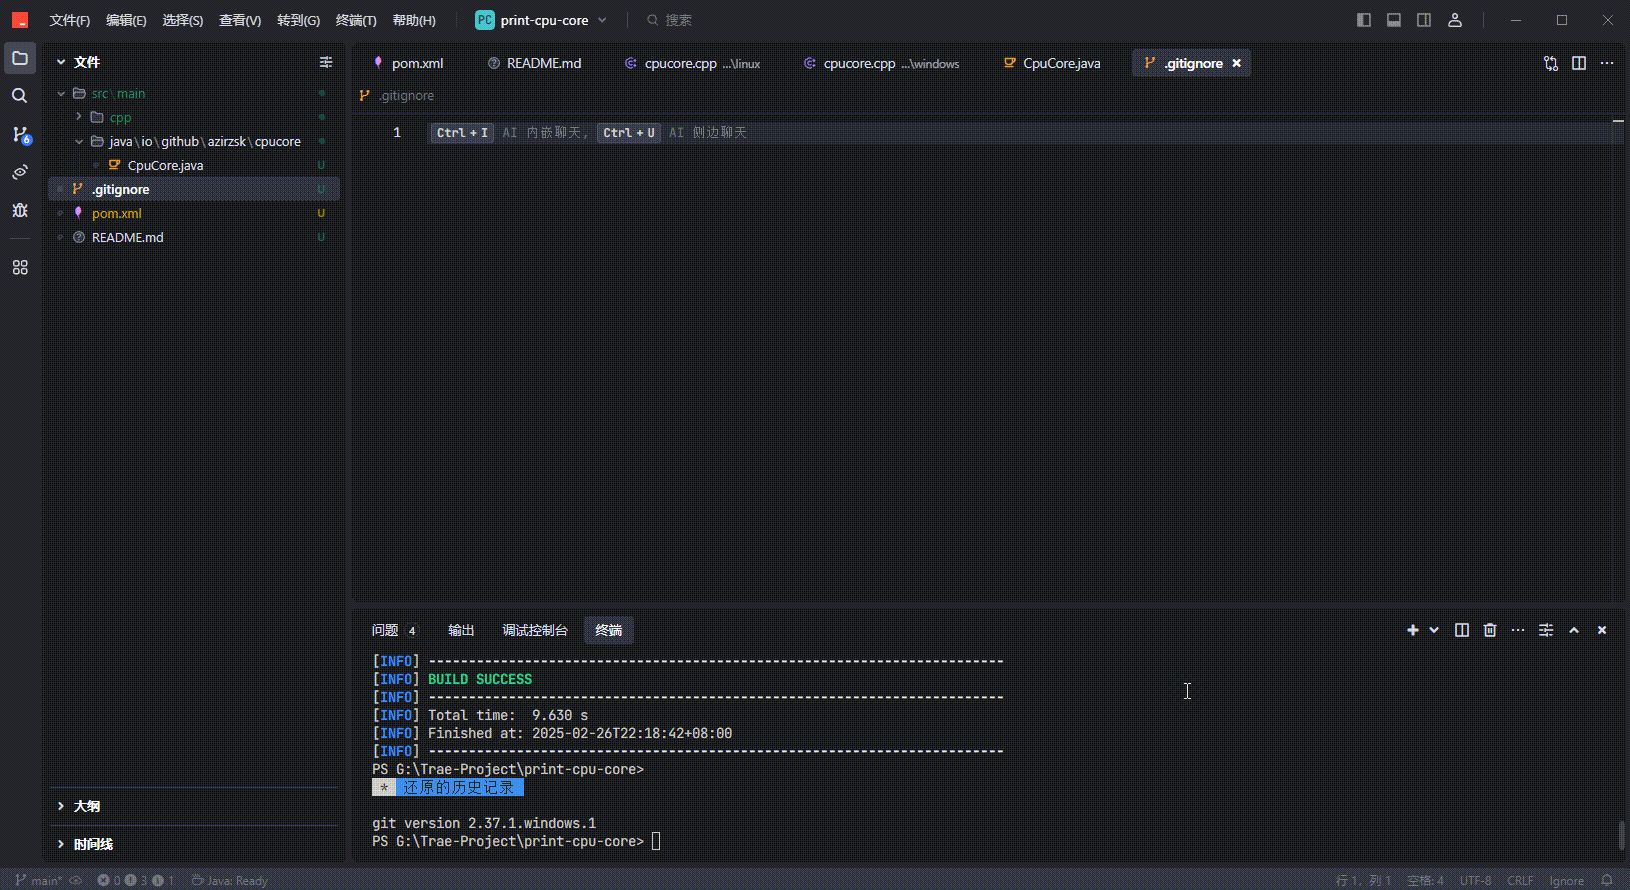Viewport: 1630px width, 890px height.
Task: Open terminal panel view settings icon
Action: (1546, 630)
